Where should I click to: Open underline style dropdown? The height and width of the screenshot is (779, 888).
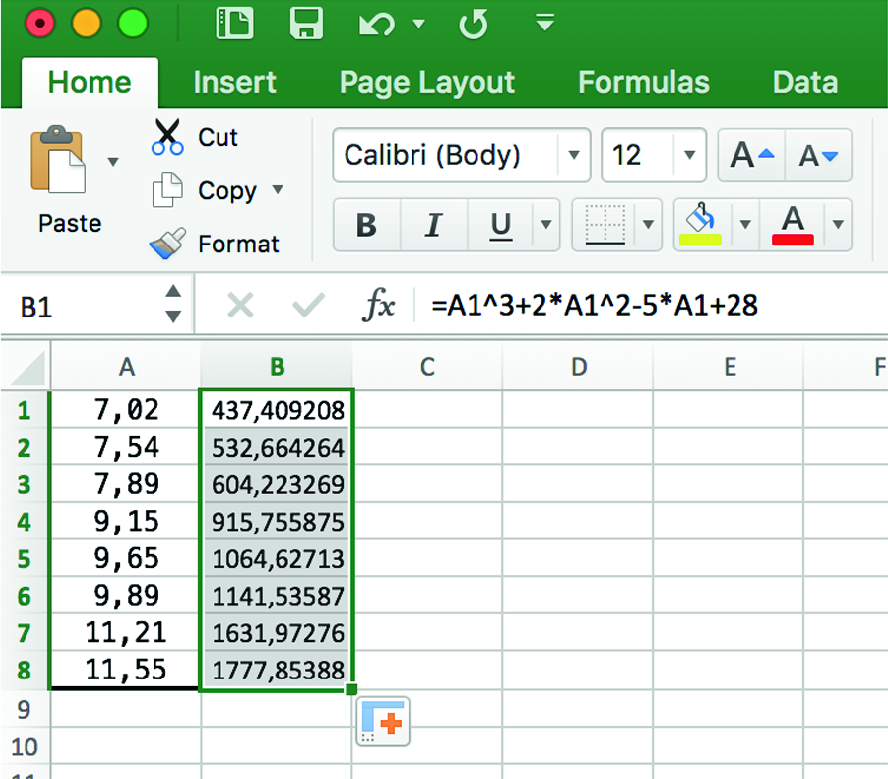tap(546, 225)
